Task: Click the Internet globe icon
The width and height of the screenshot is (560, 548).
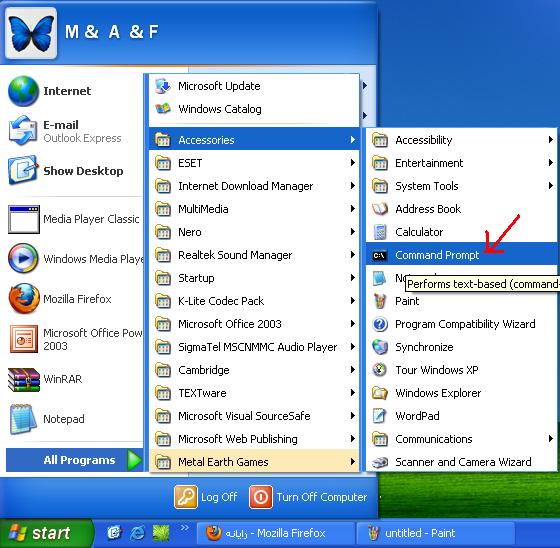Action: point(24,91)
